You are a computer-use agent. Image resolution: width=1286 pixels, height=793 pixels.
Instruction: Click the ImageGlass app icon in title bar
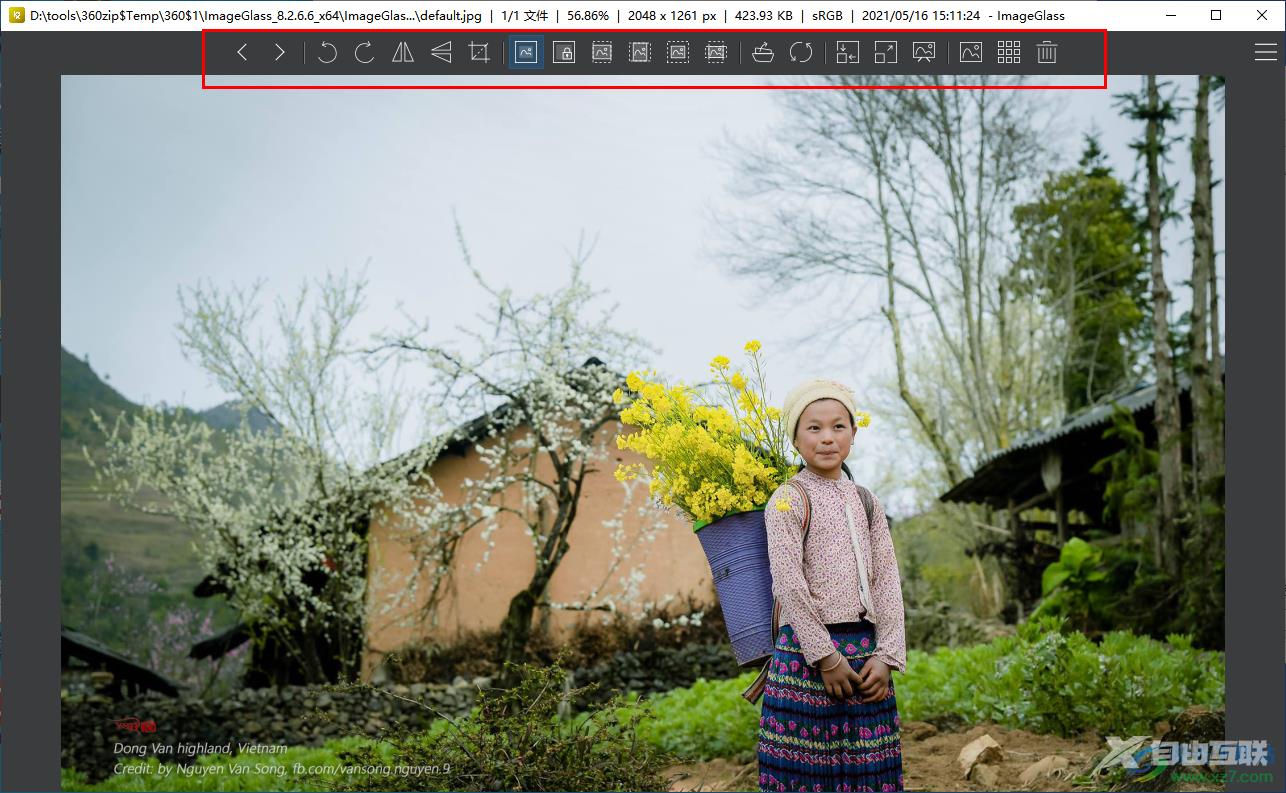tap(16, 15)
